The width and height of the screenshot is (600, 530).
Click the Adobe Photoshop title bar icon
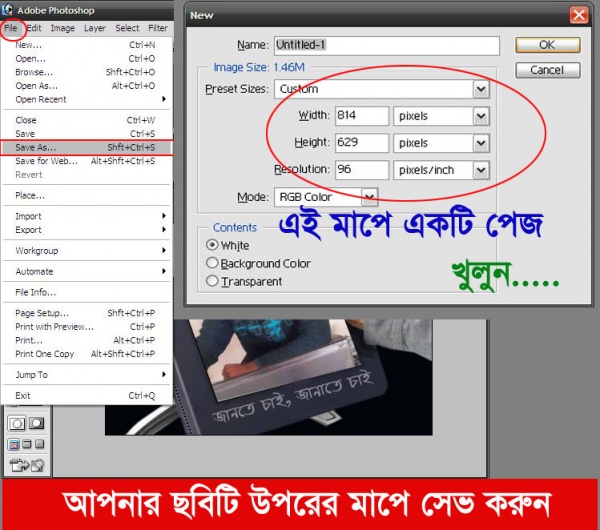point(7,10)
